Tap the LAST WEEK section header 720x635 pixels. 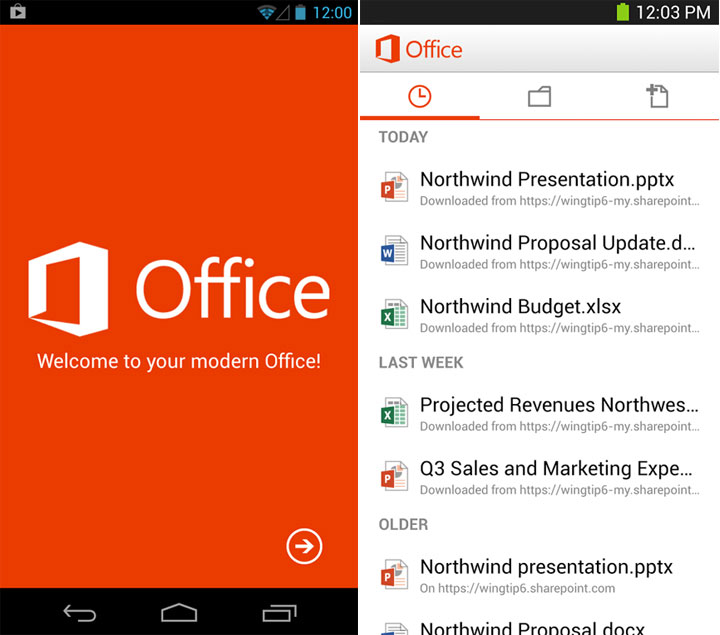click(x=421, y=362)
